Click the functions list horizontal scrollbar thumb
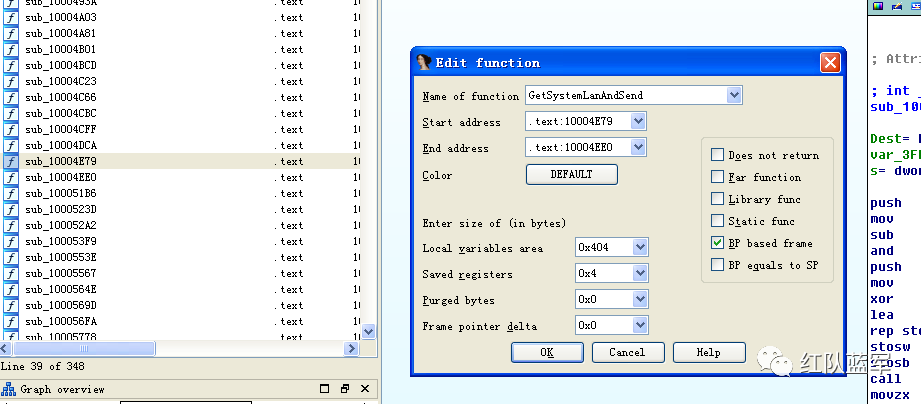 (84, 349)
